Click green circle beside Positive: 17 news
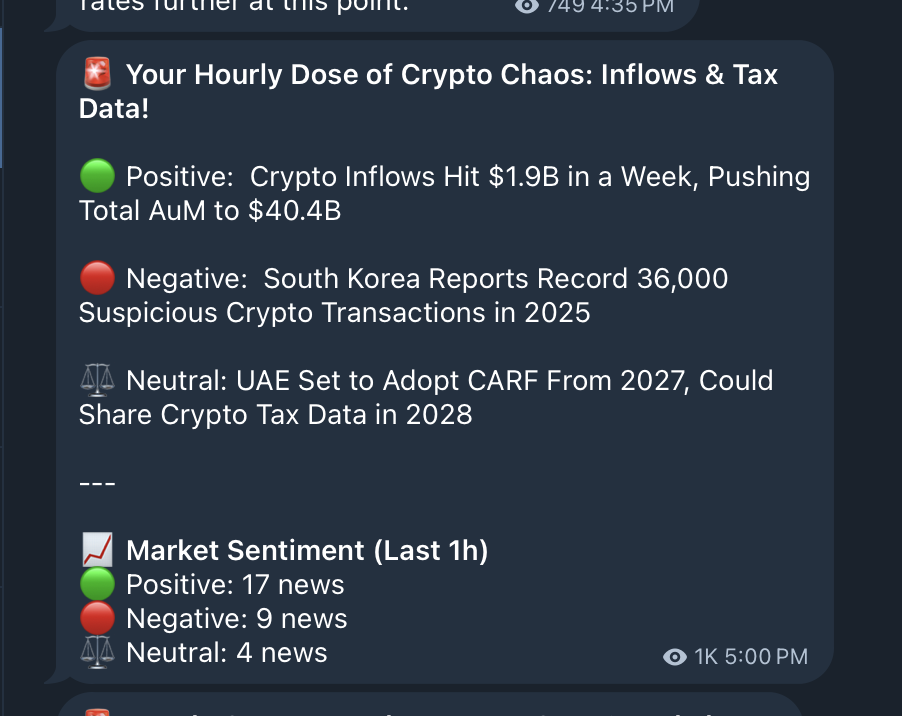This screenshot has height=716, width=902. click(97, 585)
